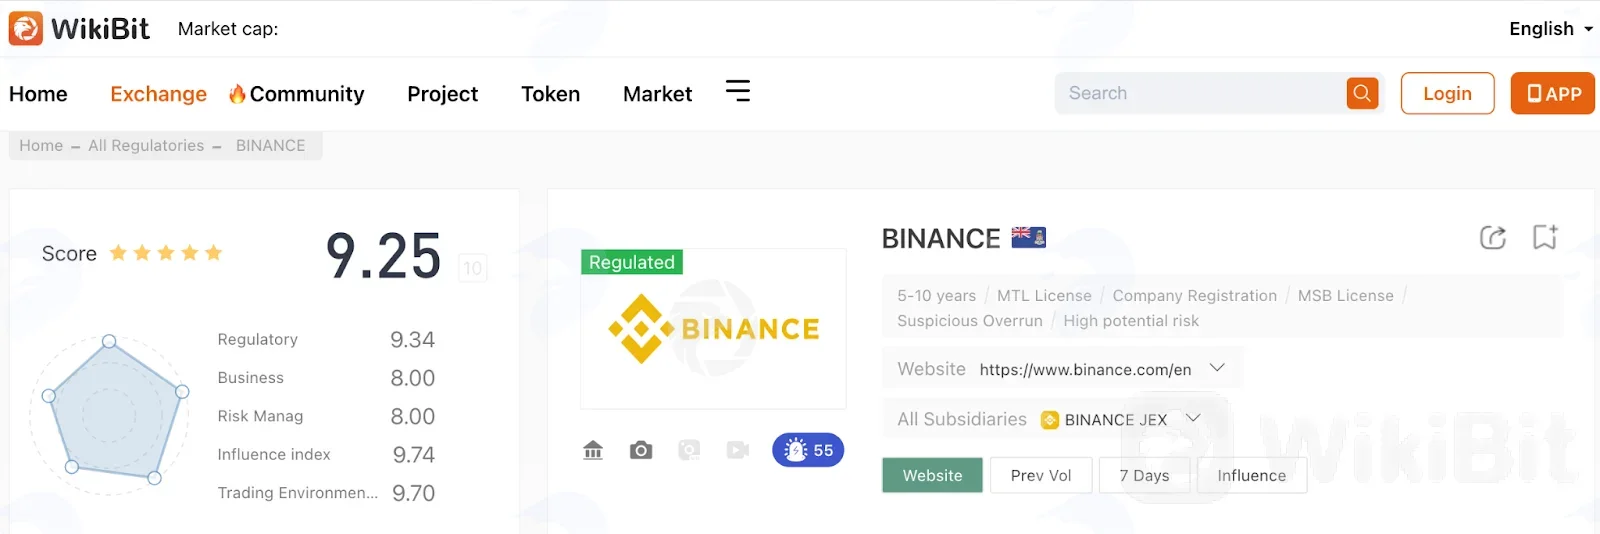
Task: Select the Website tab
Action: pyautogui.click(x=932, y=475)
